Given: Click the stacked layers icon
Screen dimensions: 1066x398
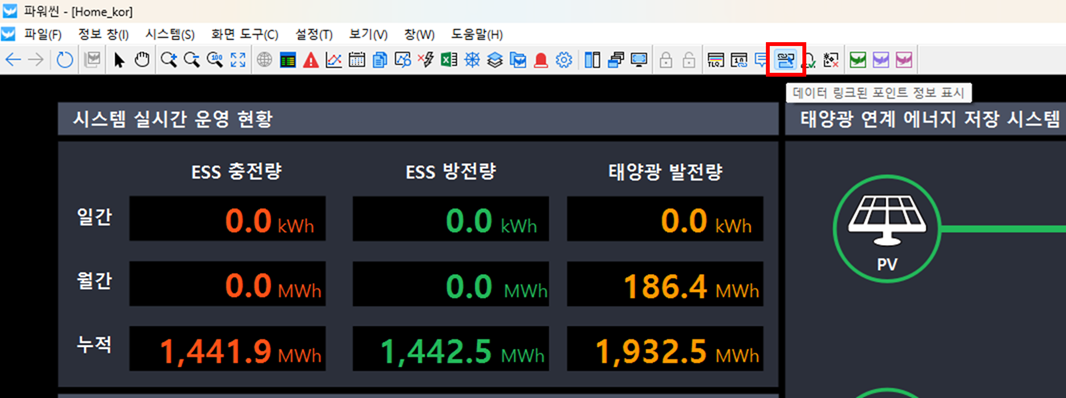Looking at the screenshot, I should (495, 61).
